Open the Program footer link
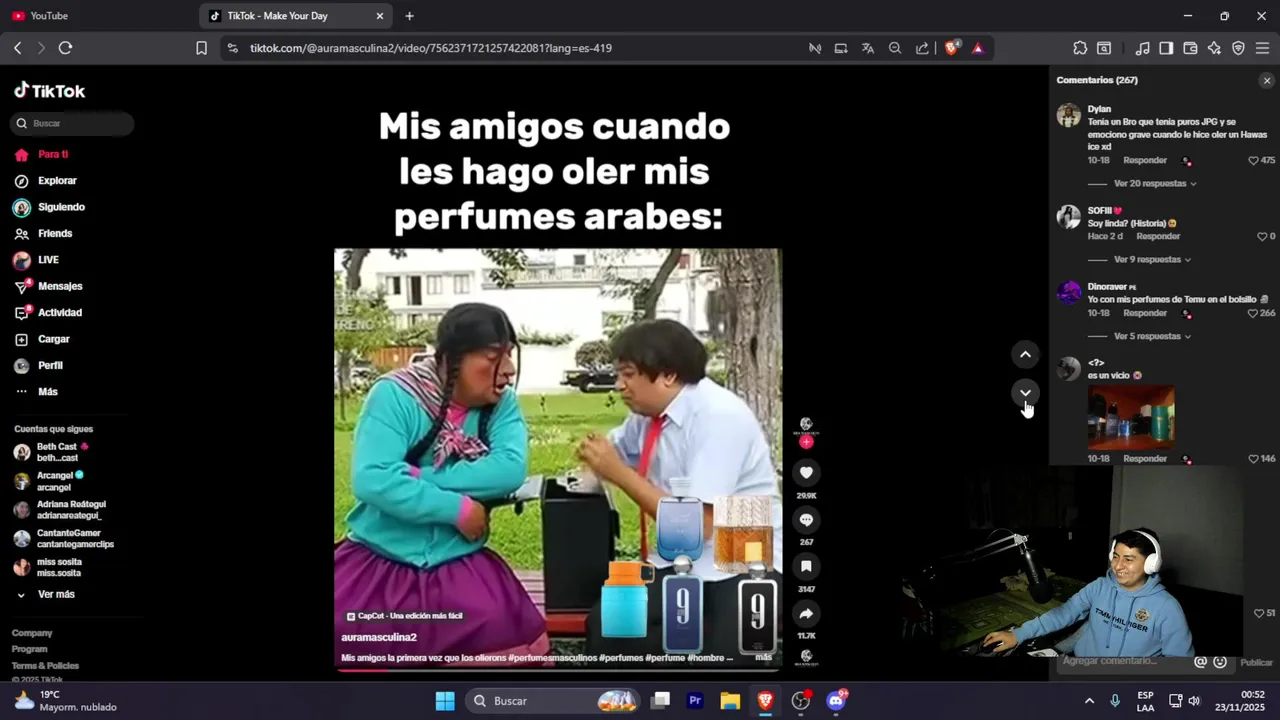The height and width of the screenshot is (720, 1280). pyautogui.click(x=30, y=649)
